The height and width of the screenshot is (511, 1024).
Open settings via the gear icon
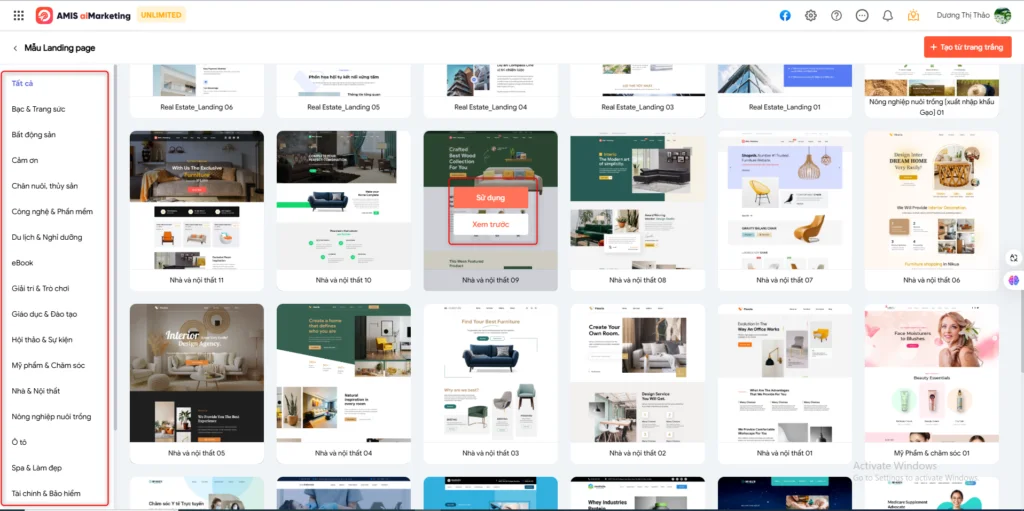click(x=811, y=16)
